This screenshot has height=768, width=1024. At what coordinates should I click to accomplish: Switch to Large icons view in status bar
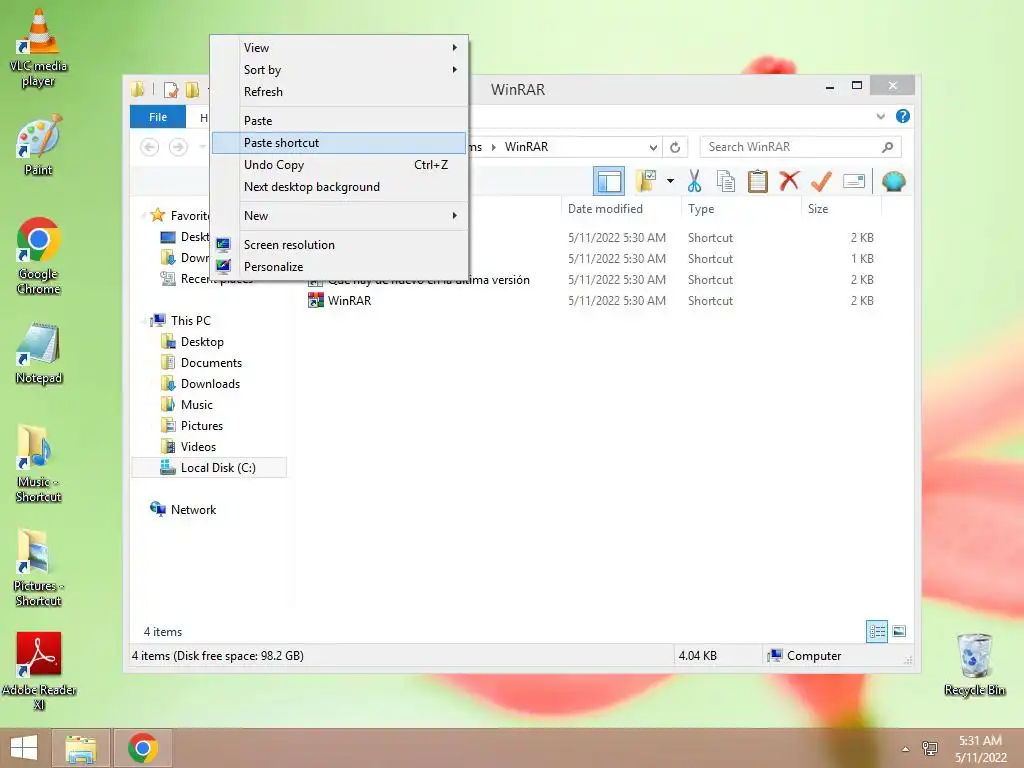click(899, 632)
